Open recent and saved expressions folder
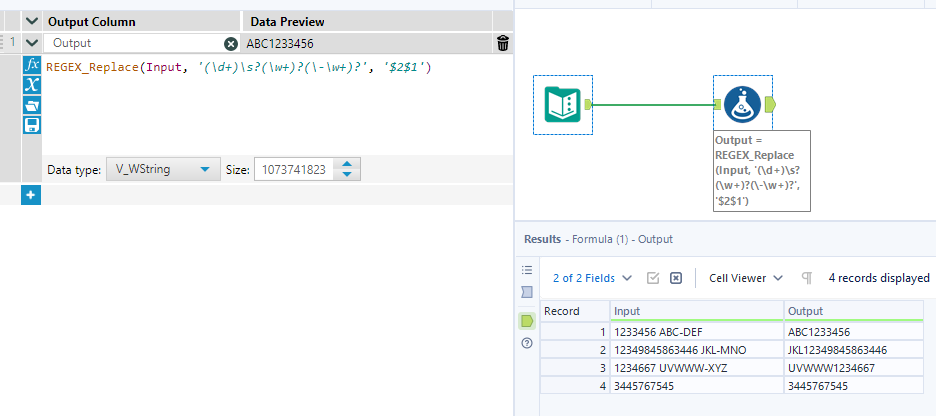Image resolution: width=936 pixels, height=416 pixels. tap(32, 105)
